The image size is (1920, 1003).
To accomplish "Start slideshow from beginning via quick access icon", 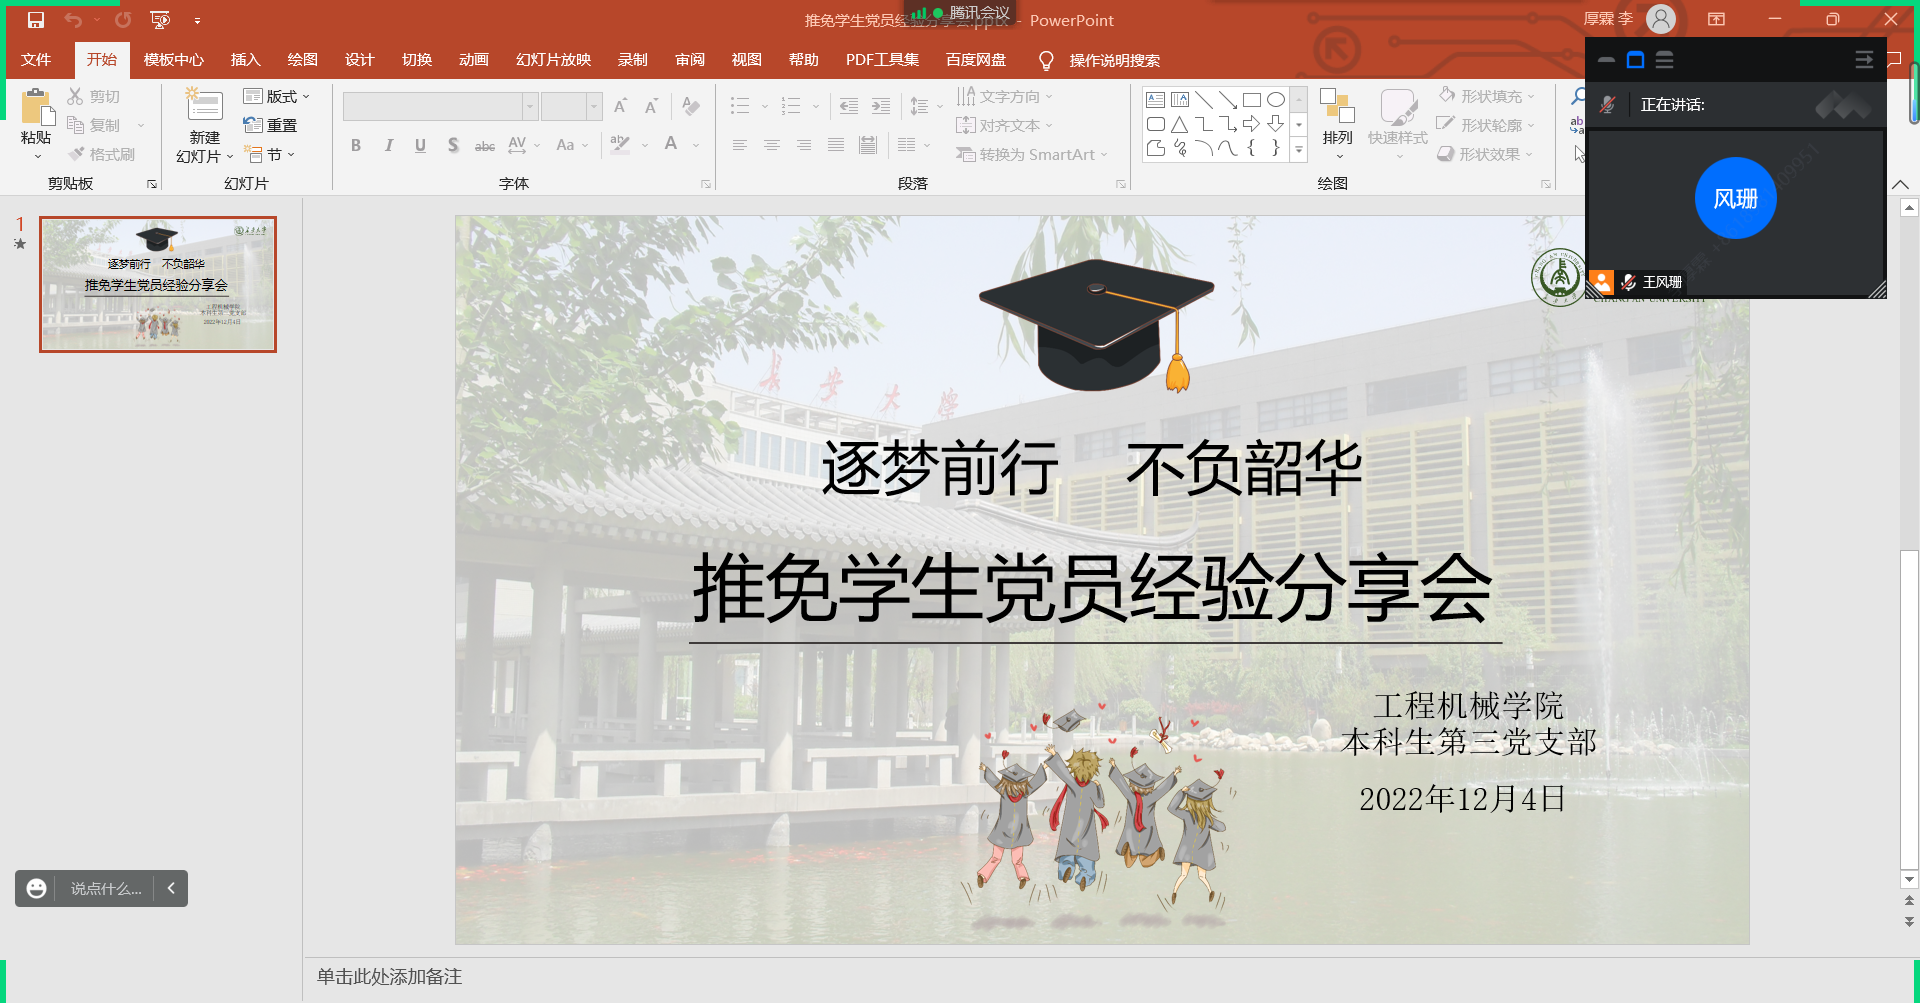I will [160, 20].
